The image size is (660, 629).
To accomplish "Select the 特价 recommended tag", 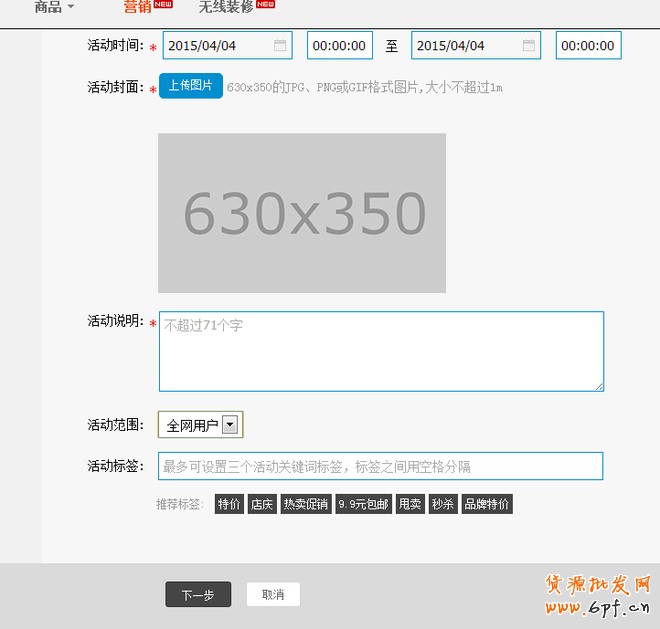I will pos(229,505).
